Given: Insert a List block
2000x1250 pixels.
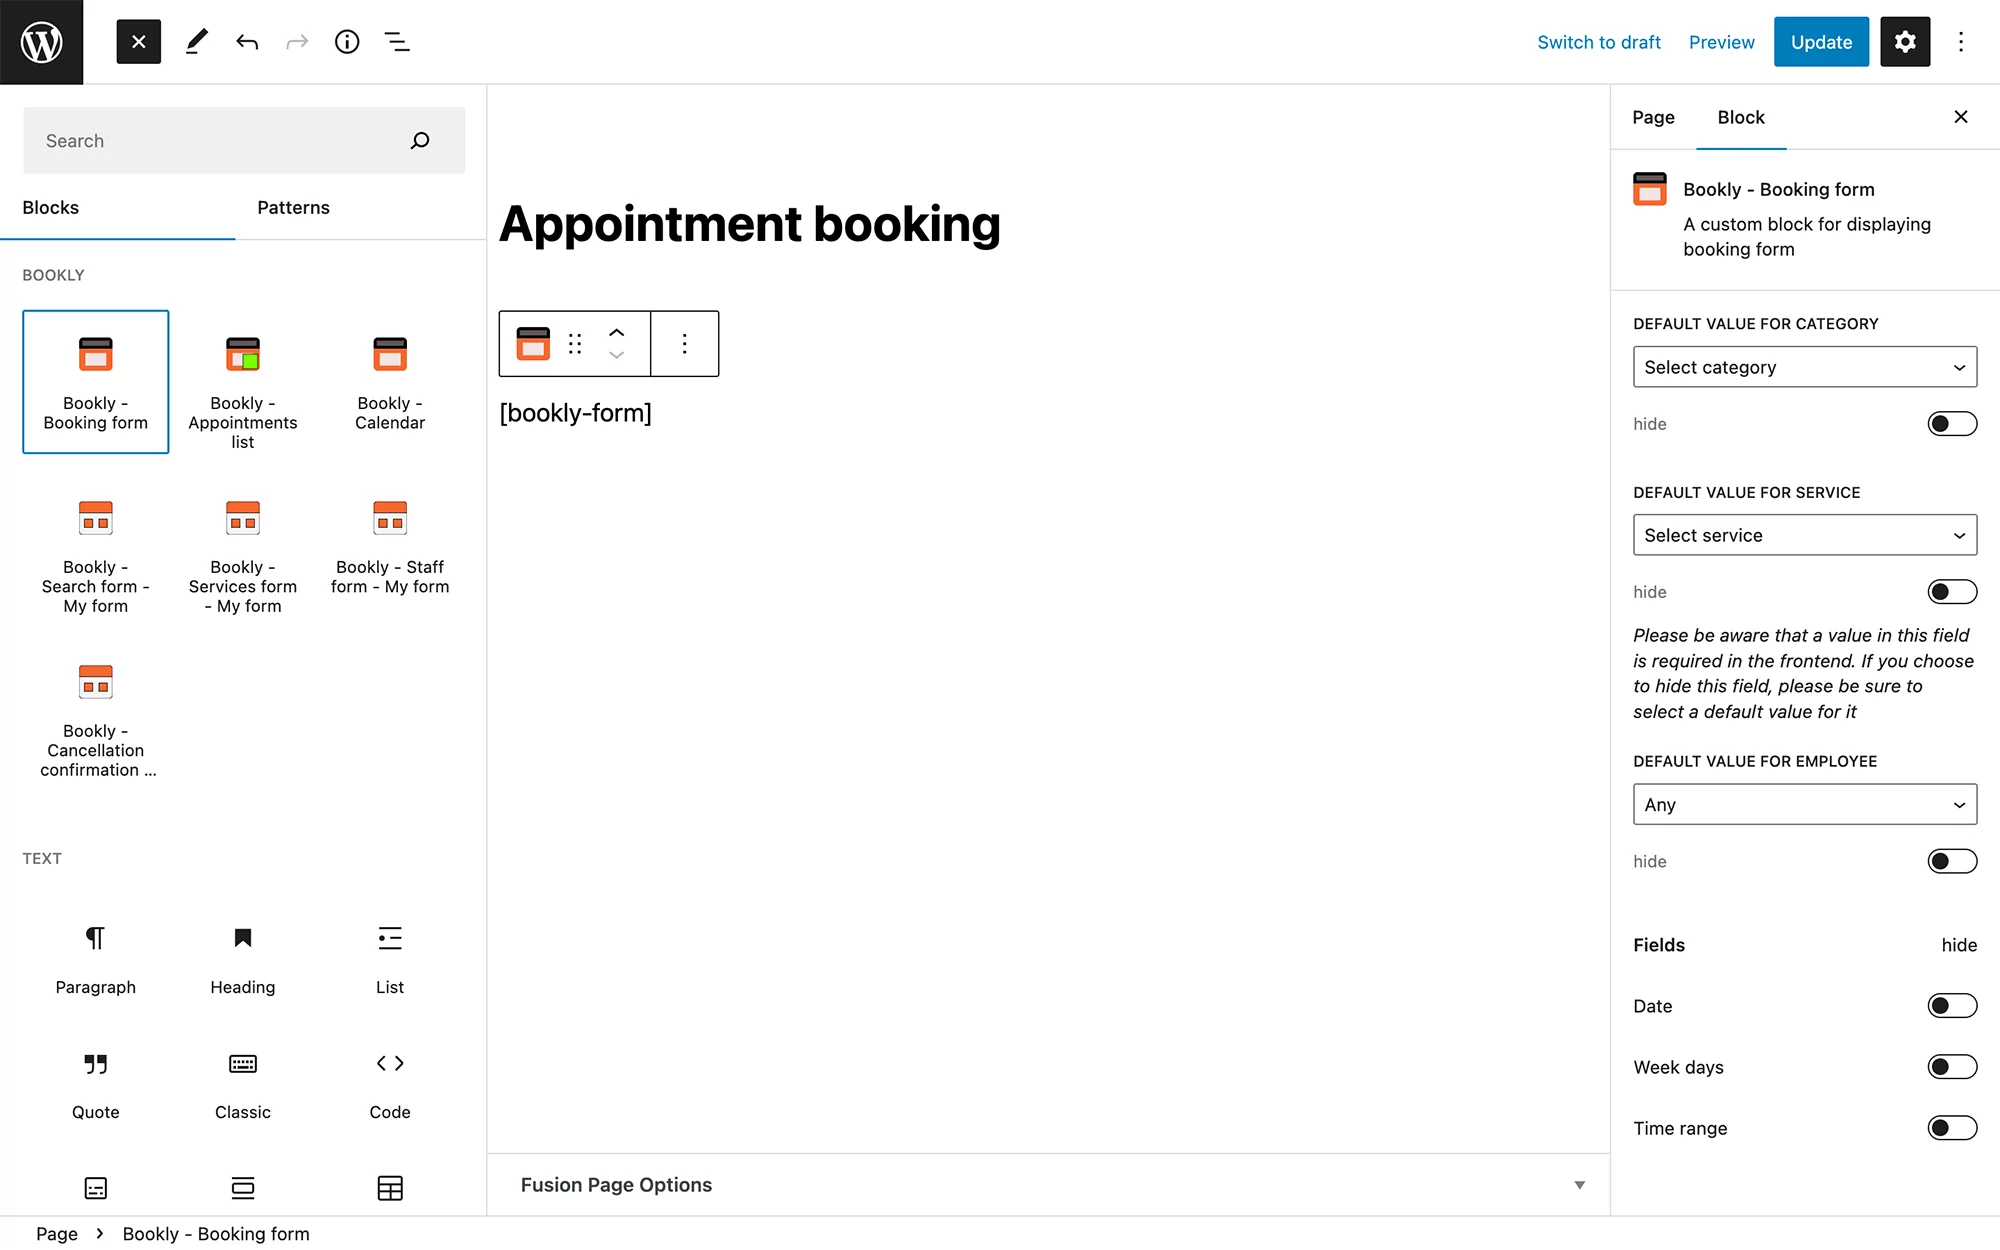Looking at the screenshot, I should coord(390,958).
